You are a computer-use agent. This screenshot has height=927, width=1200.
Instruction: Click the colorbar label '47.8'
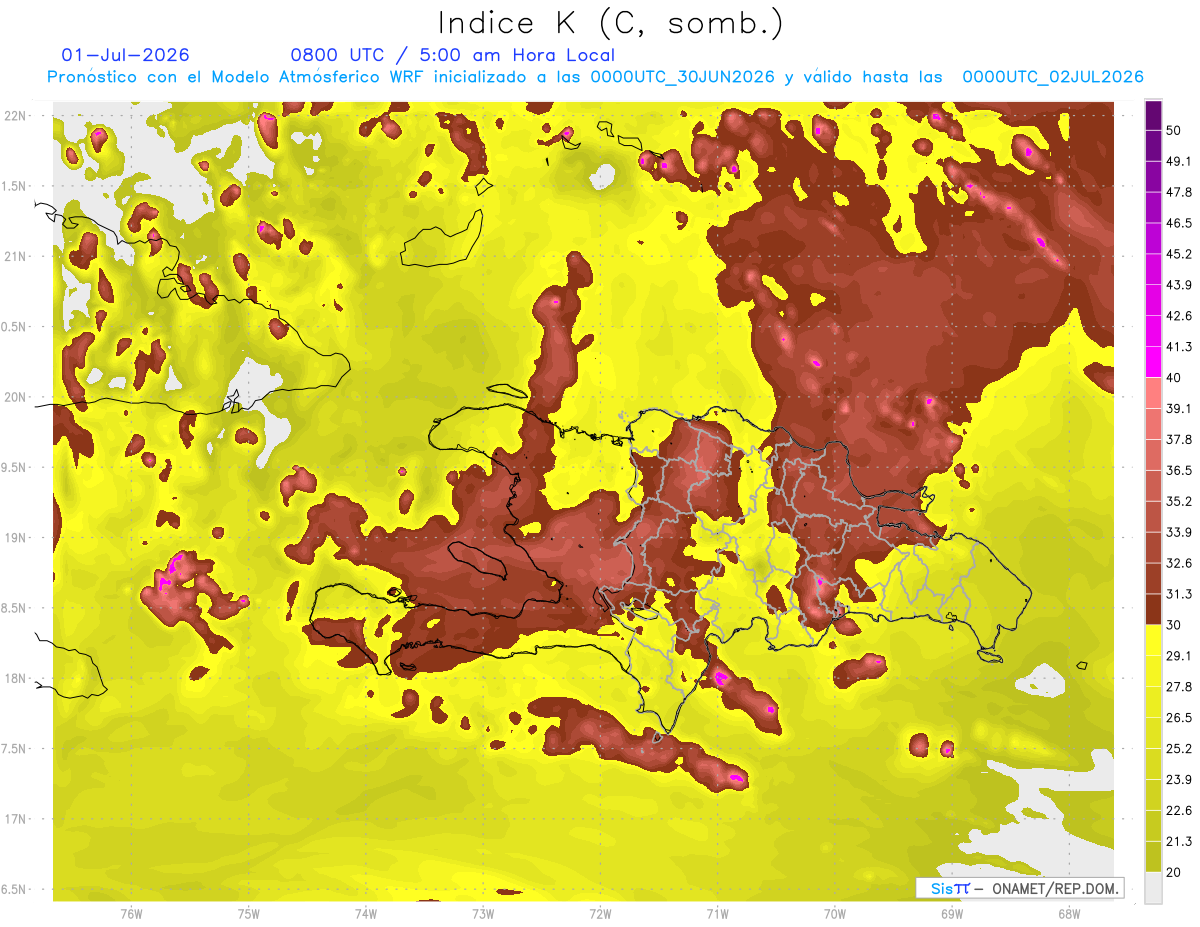(1179, 192)
